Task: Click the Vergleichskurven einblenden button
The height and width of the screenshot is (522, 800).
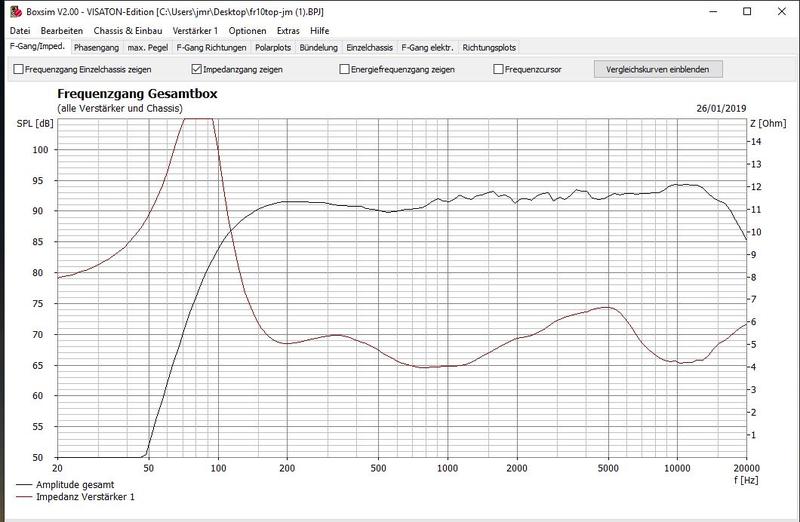Action: click(x=657, y=70)
